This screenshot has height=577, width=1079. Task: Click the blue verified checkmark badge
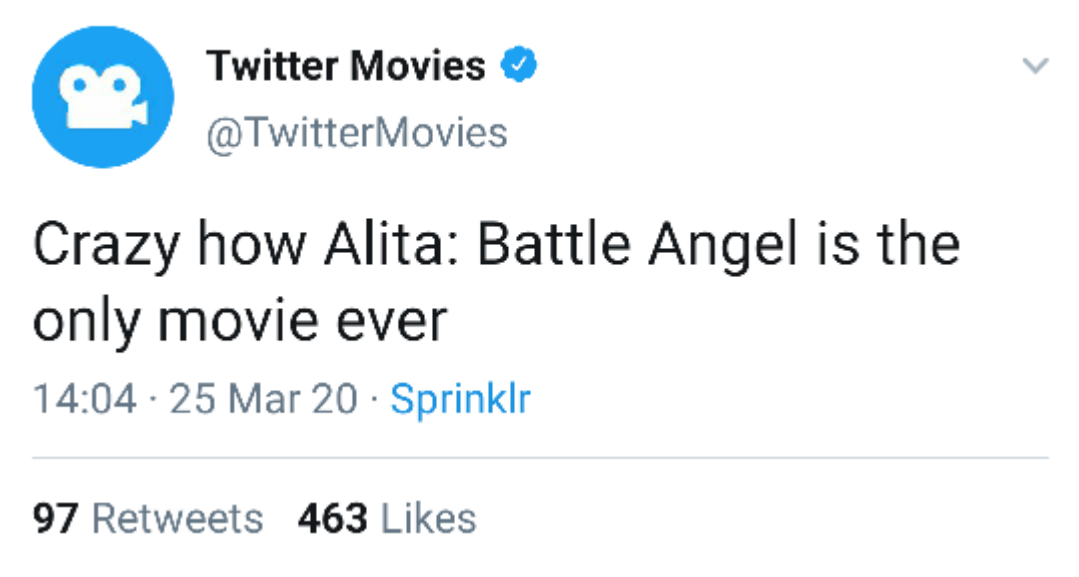coord(519,66)
